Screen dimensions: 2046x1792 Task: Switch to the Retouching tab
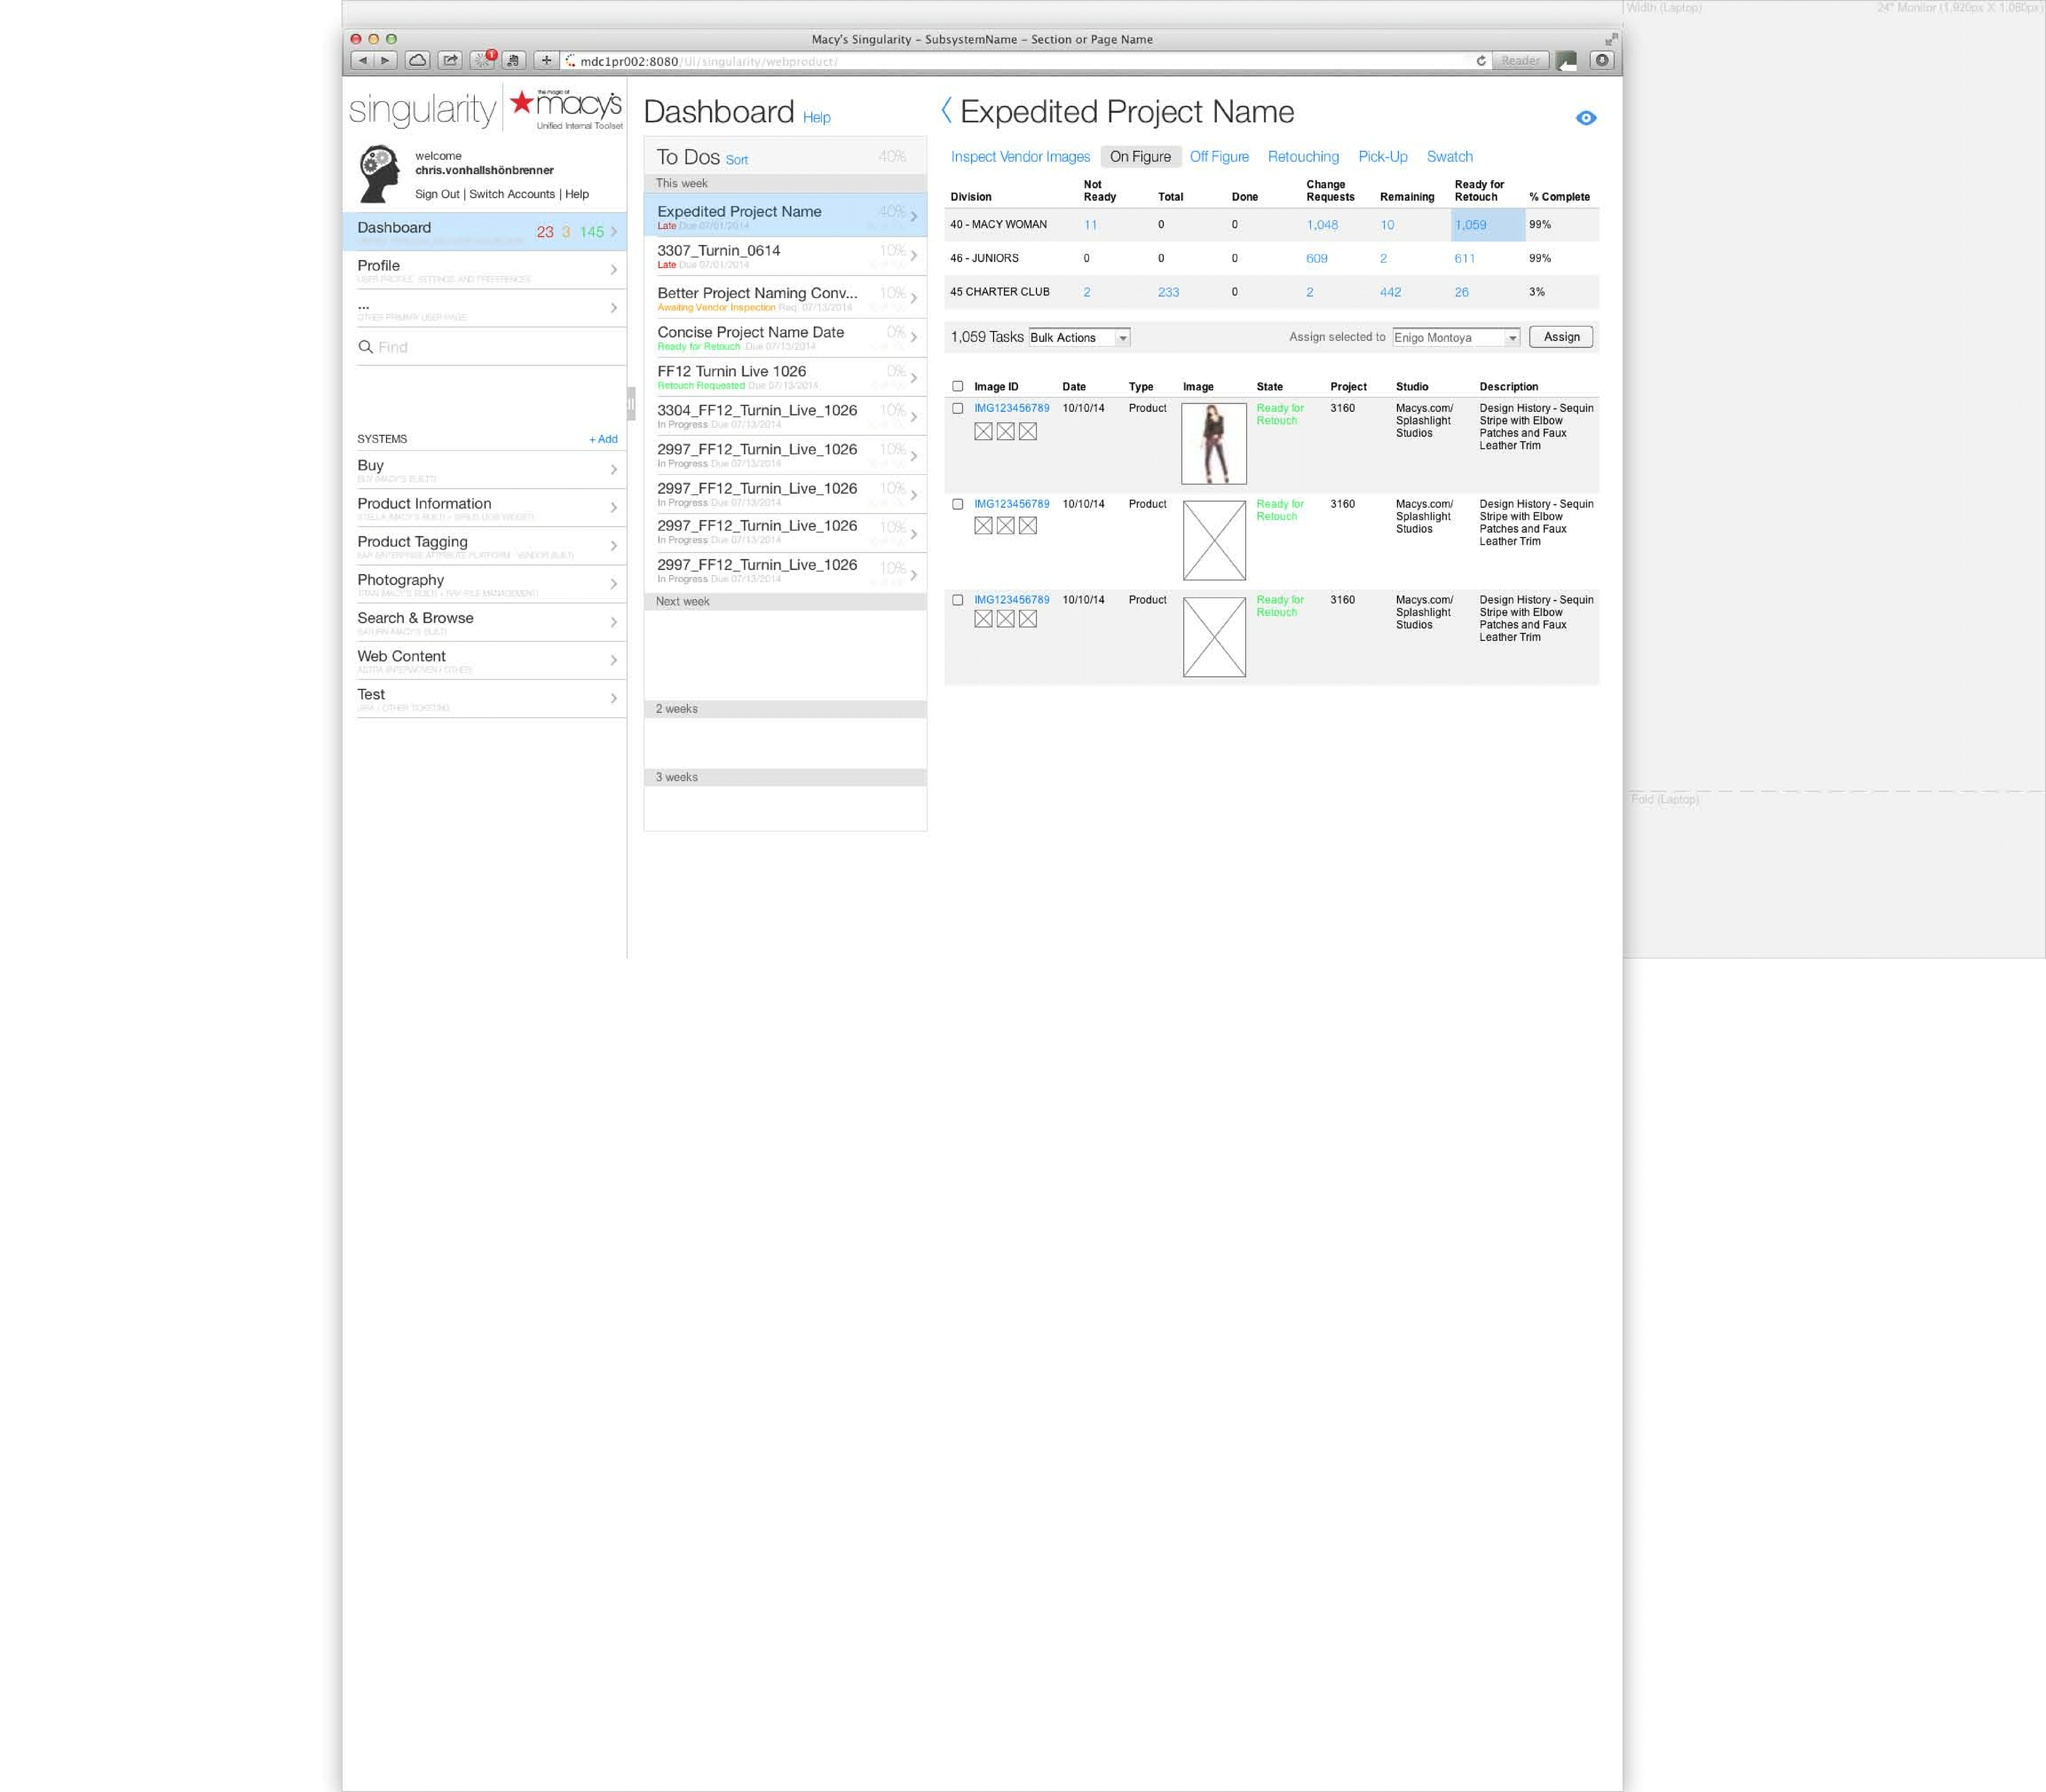click(x=1302, y=157)
